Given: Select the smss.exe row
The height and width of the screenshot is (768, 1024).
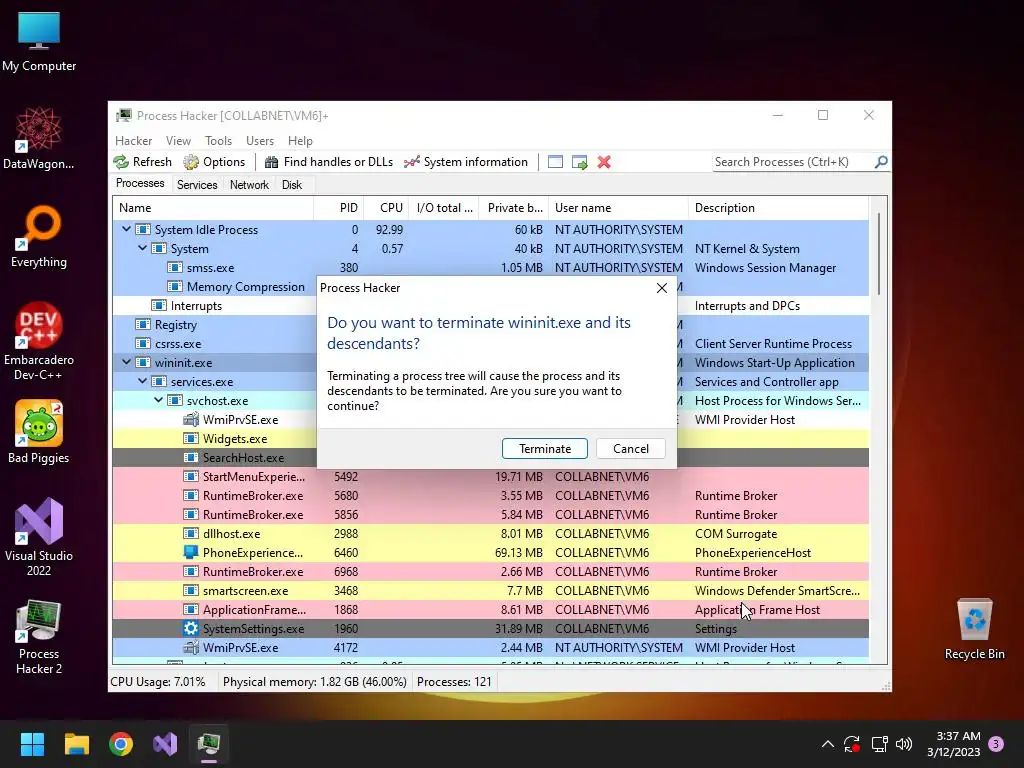Looking at the screenshot, I should click(x=490, y=268).
